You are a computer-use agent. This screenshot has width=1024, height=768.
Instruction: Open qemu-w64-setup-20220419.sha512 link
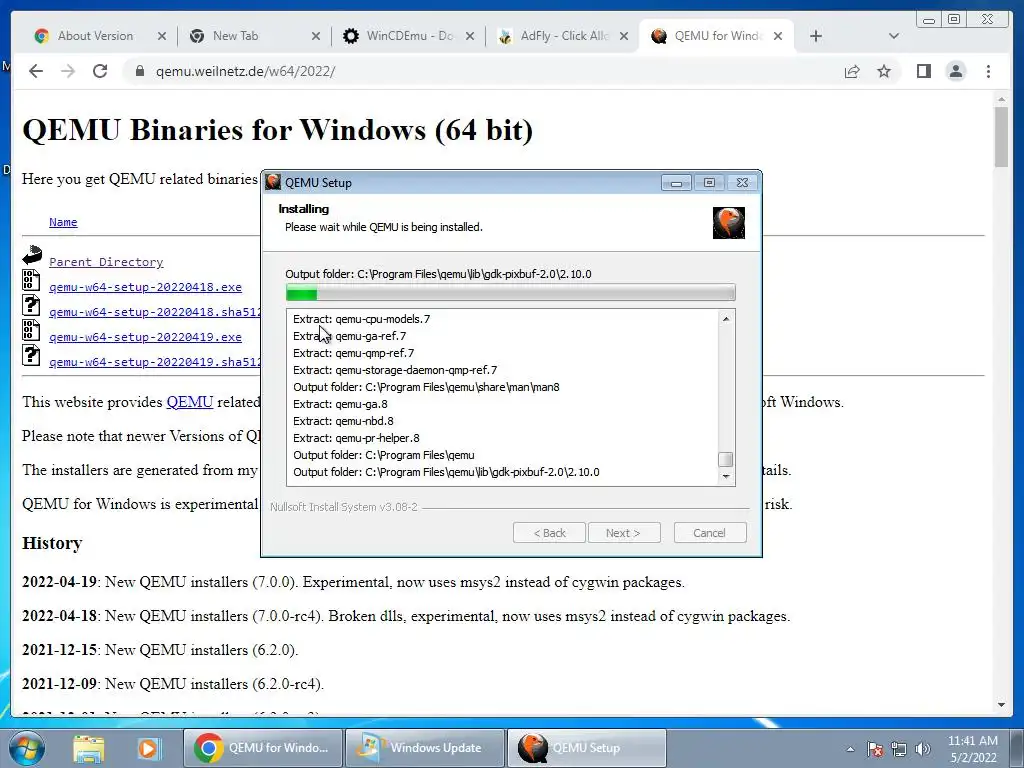(155, 362)
